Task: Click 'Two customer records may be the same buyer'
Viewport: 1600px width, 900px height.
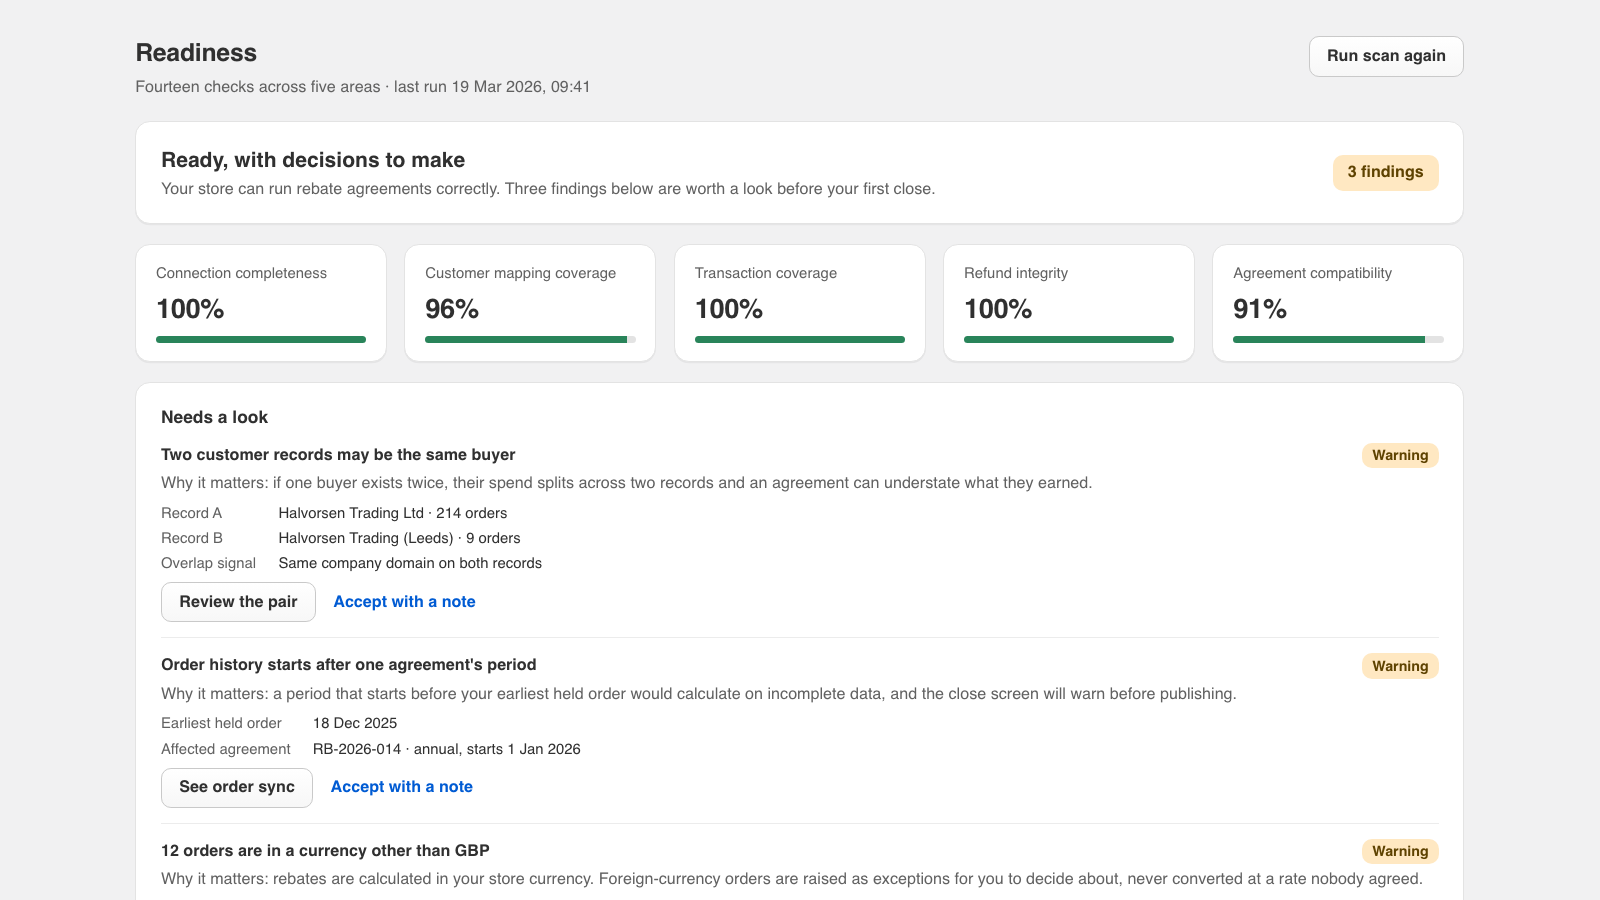Action: click(338, 455)
